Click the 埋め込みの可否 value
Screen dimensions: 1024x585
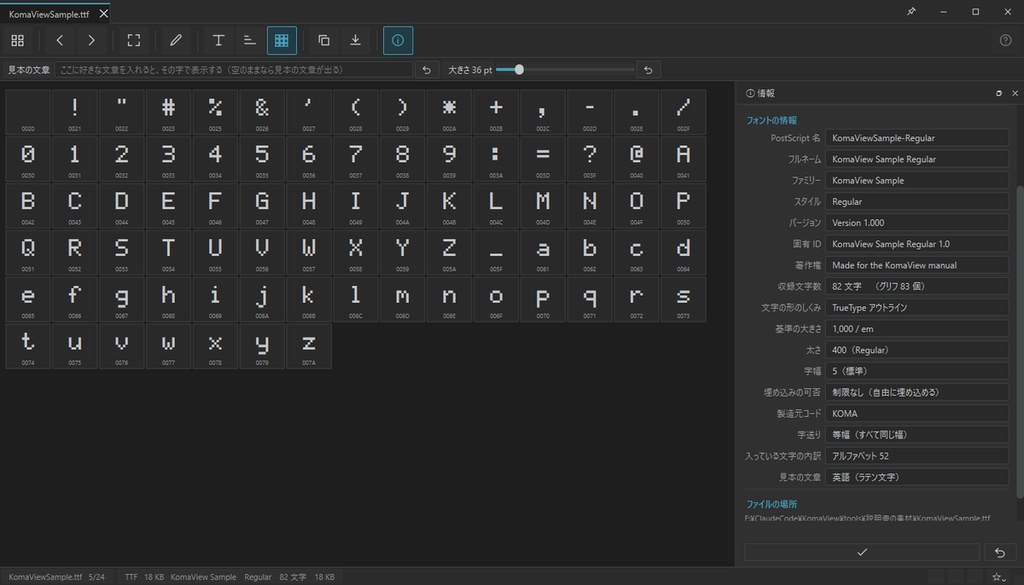tap(917, 392)
